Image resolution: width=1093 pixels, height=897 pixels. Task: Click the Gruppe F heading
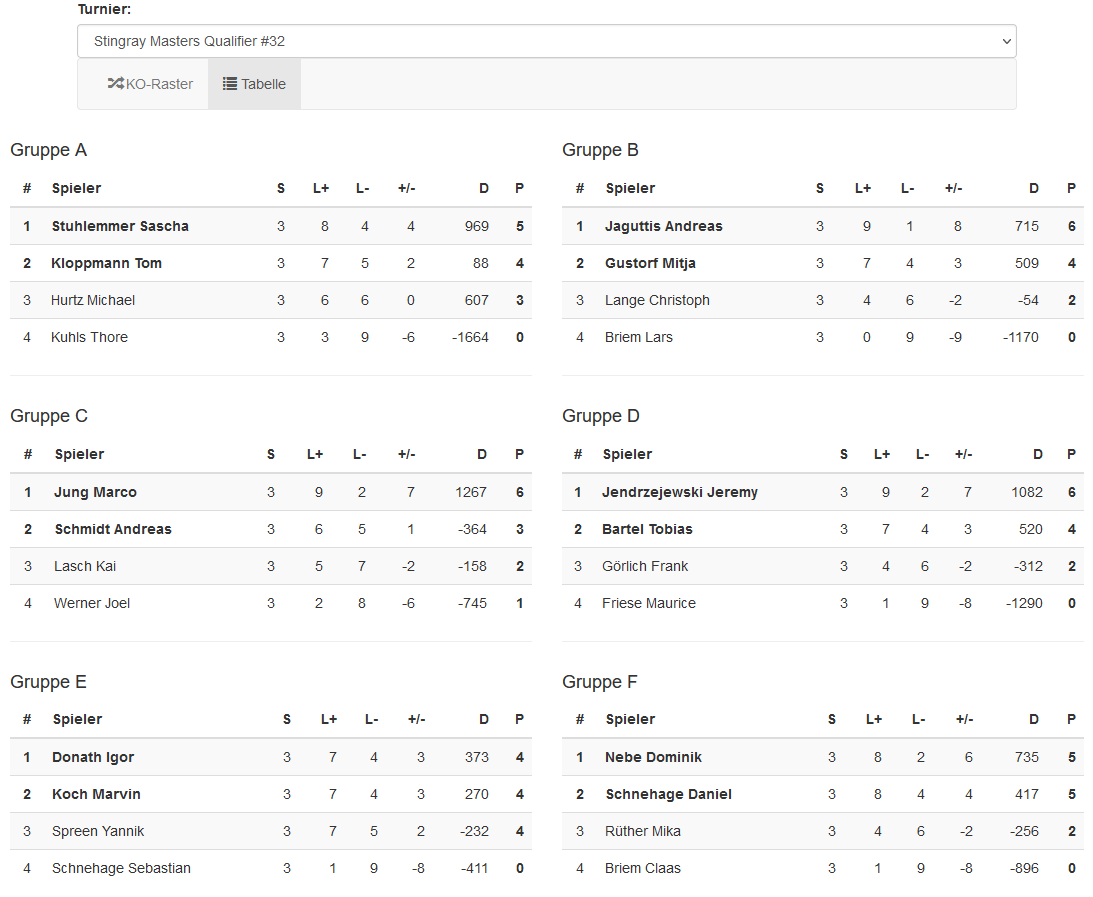pos(600,682)
